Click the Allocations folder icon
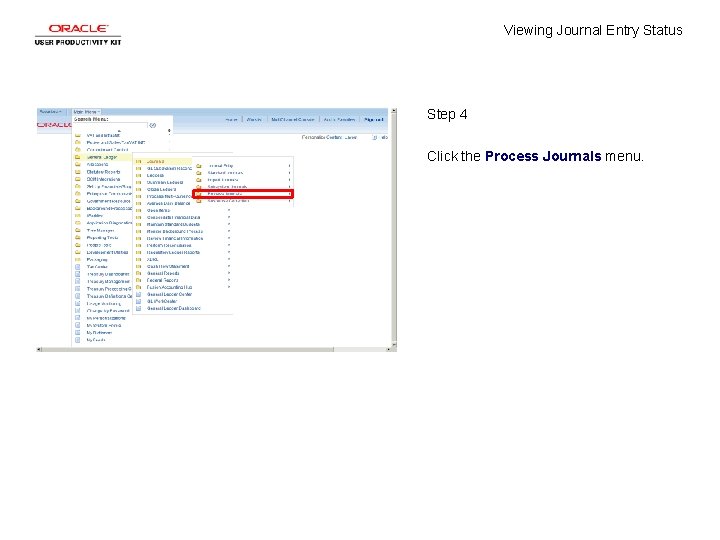The height and width of the screenshot is (540, 720). coord(78,164)
